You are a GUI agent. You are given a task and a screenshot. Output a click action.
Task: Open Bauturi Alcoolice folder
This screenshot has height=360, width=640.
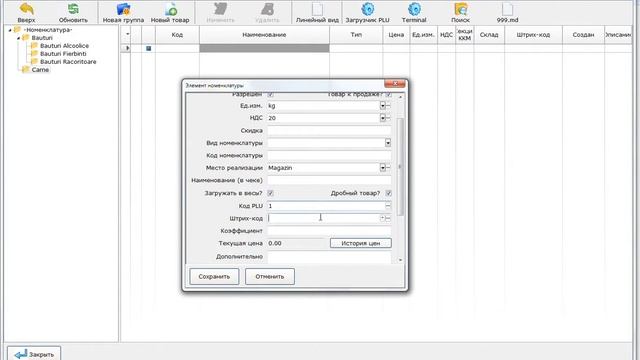point(64,46)
